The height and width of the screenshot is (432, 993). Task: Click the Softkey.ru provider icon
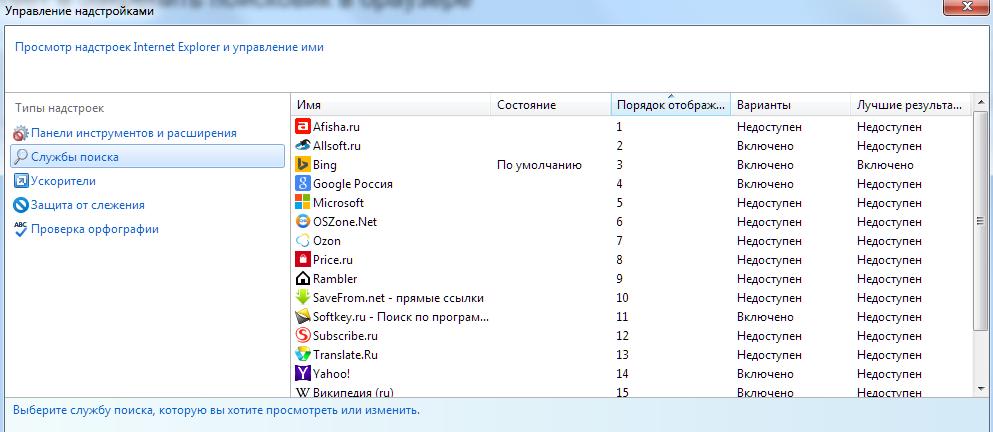[x=303, y=317]
